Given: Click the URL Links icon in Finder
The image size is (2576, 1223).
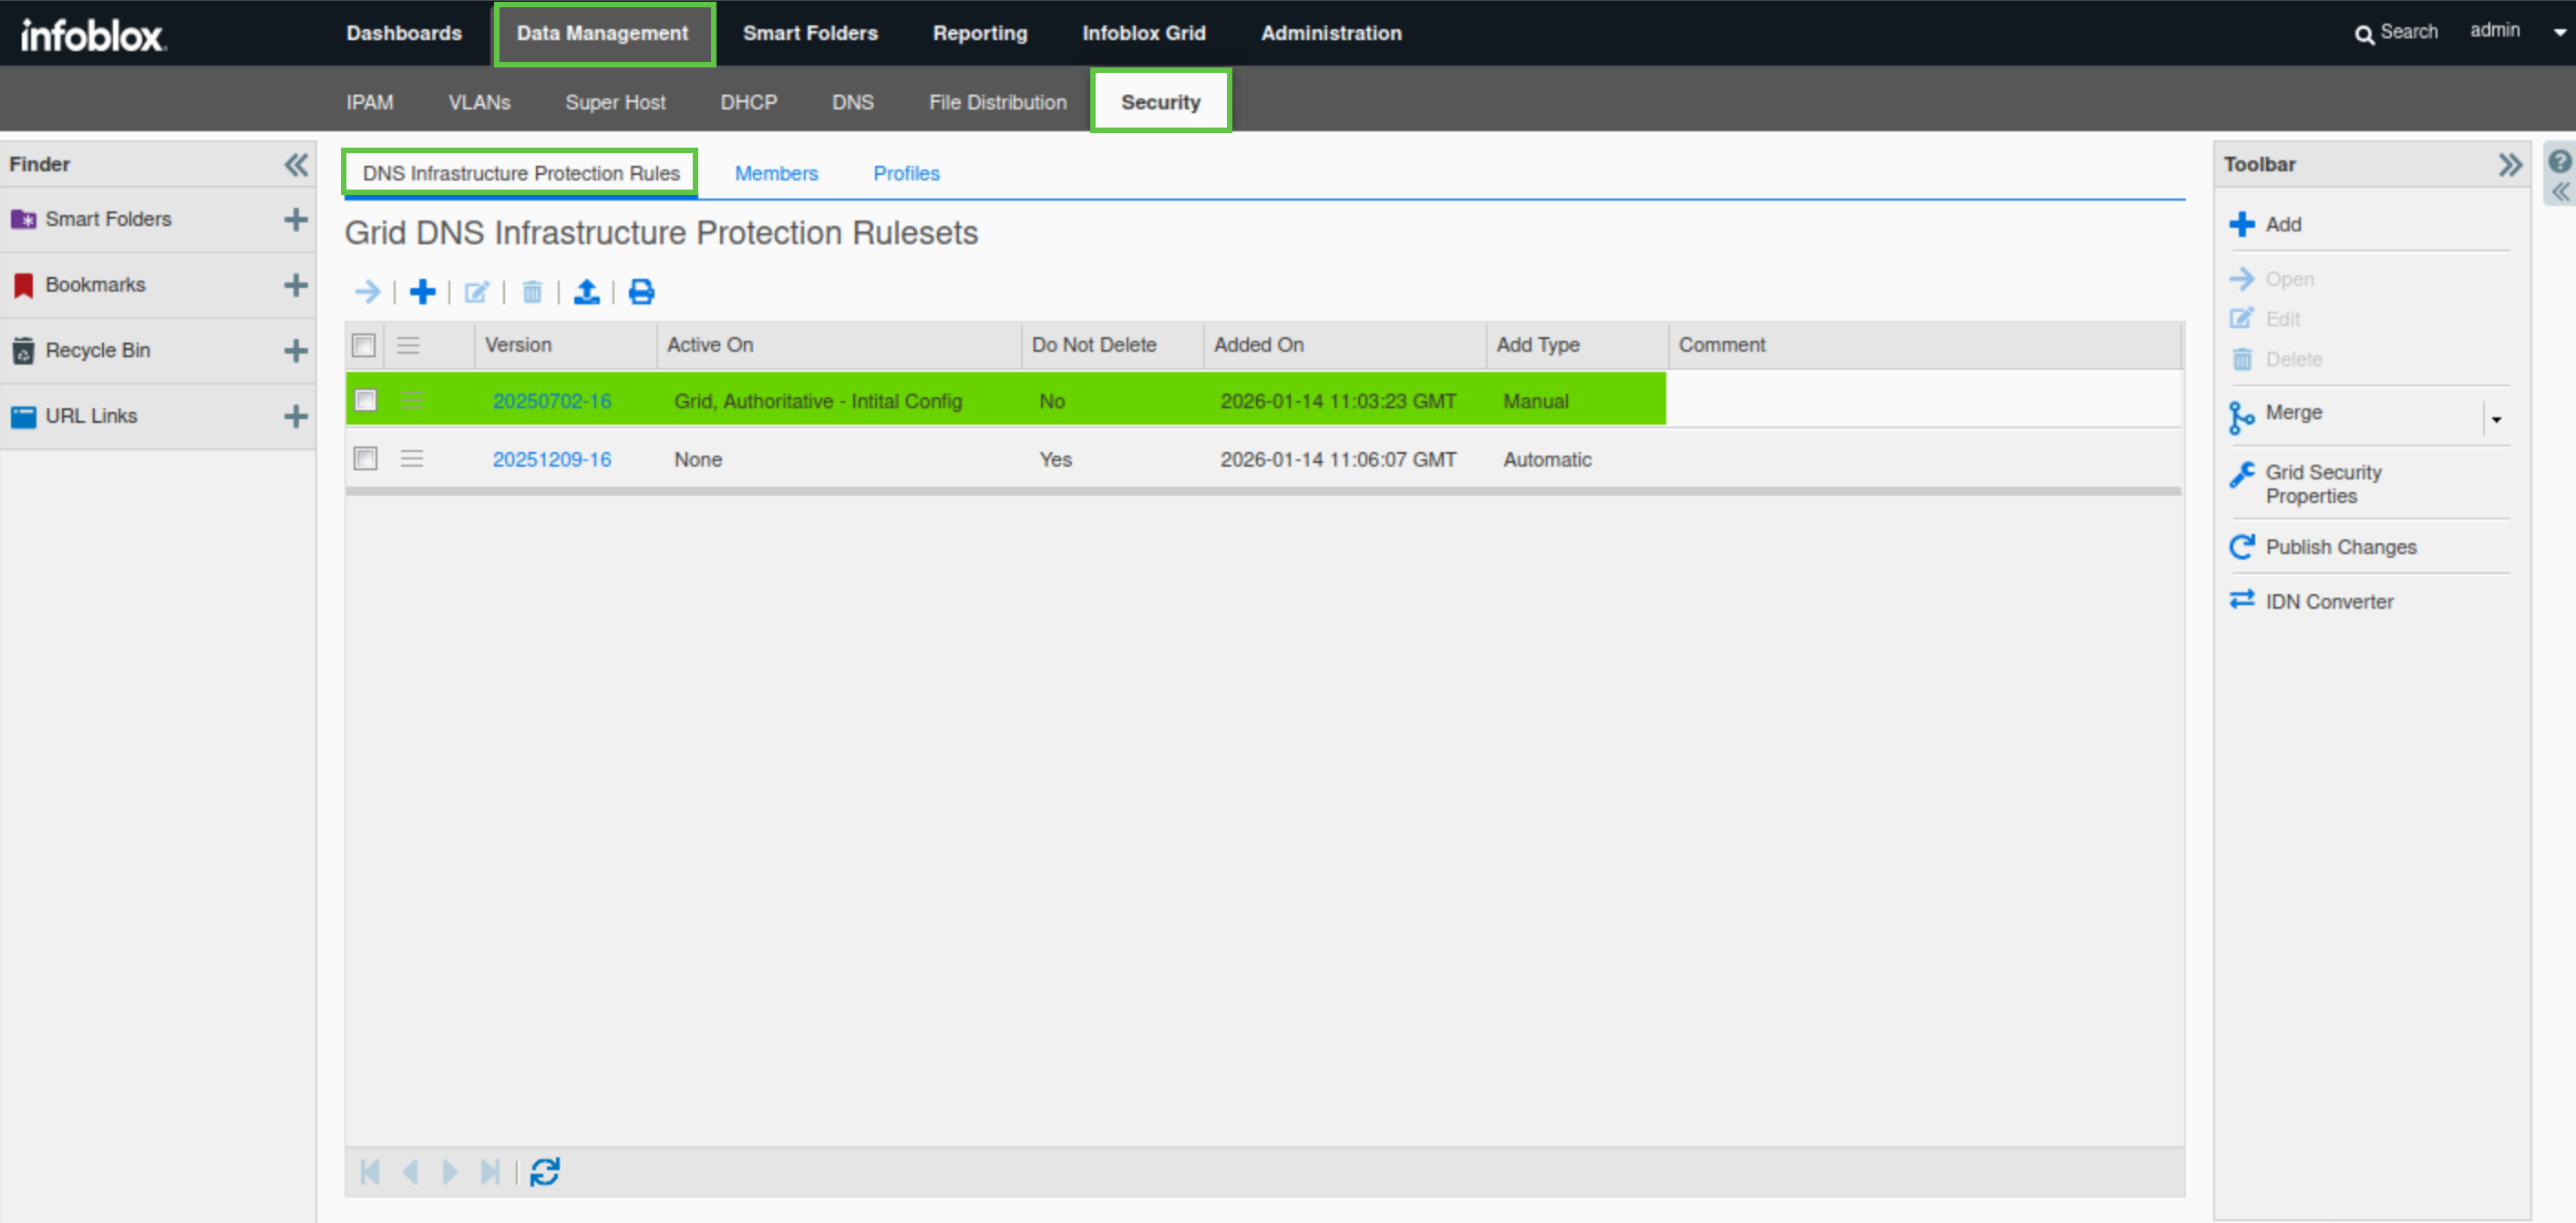Looking at the screenshot, I should pos(23,416).
